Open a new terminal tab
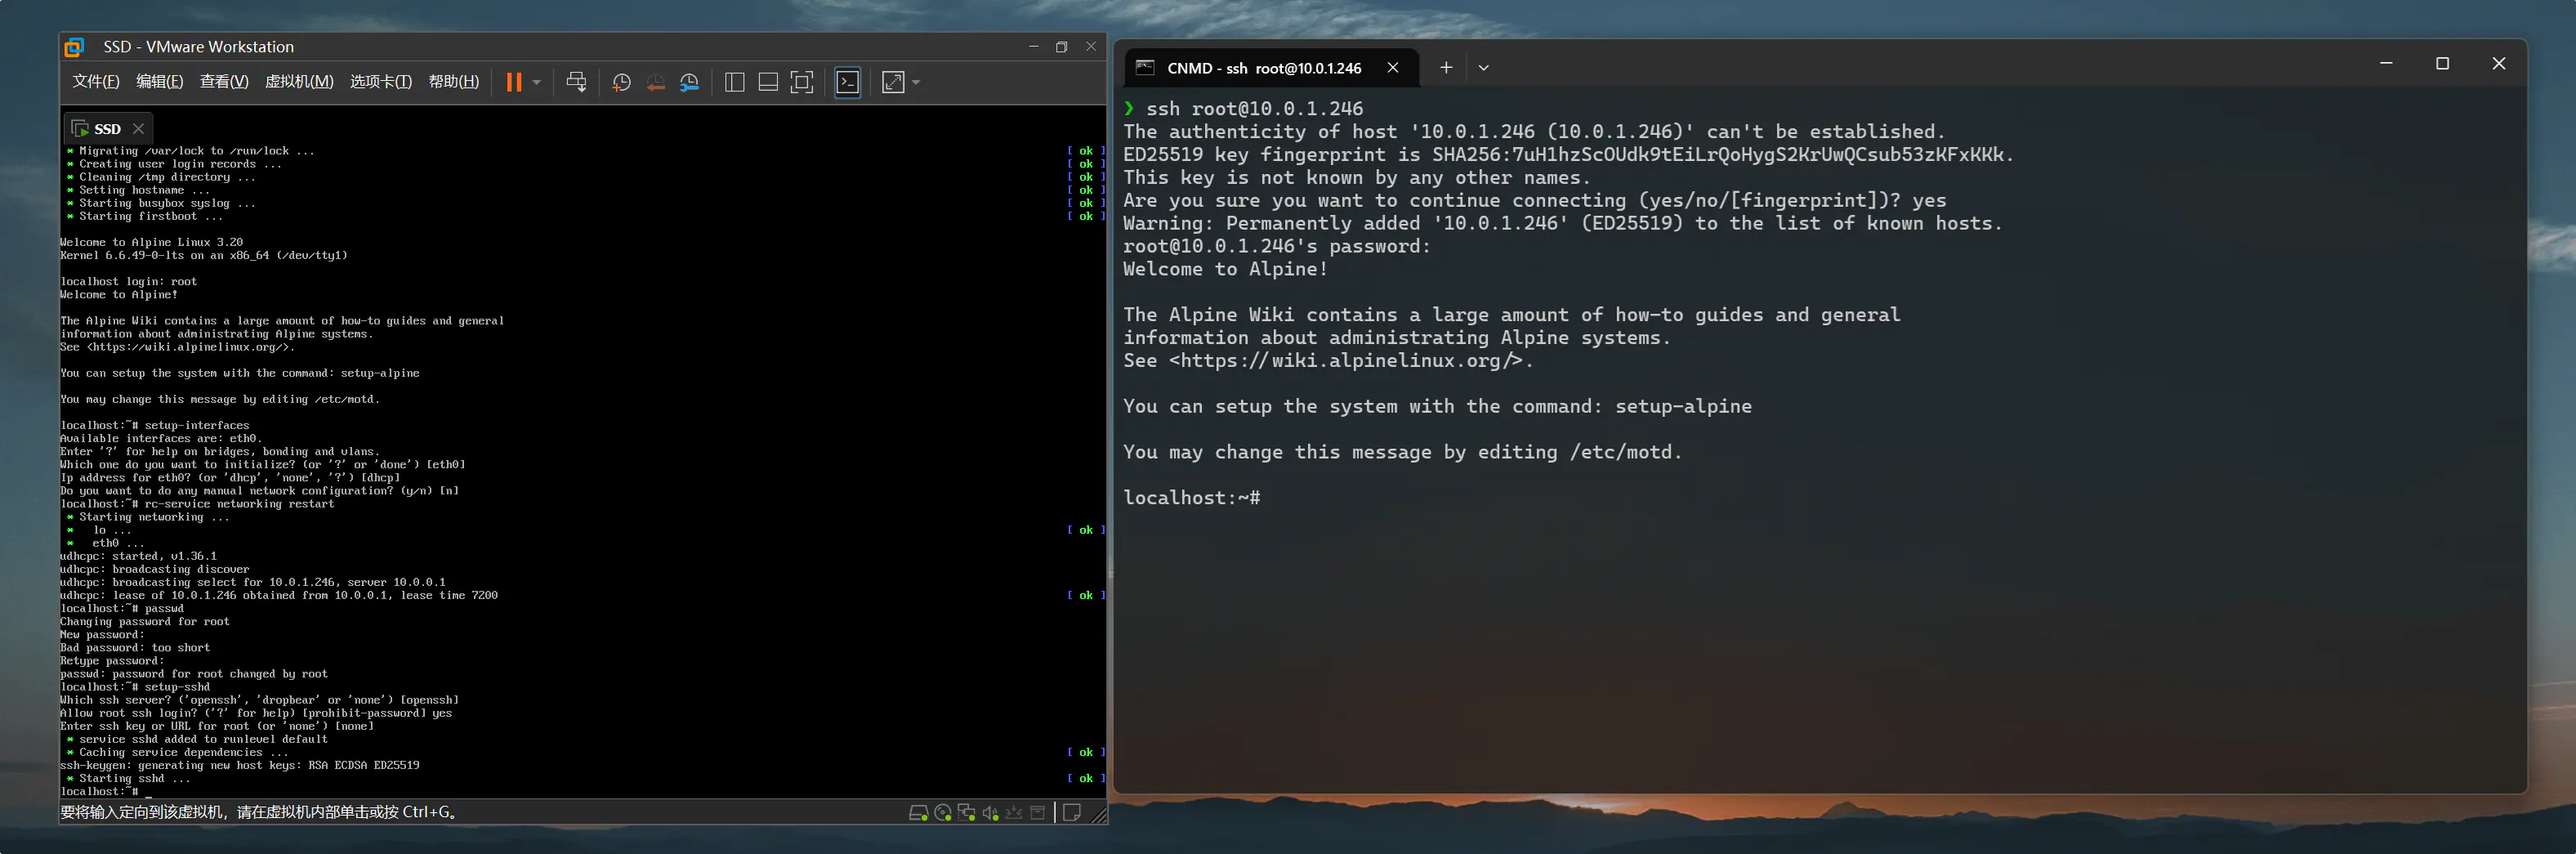 point(1445,68)
